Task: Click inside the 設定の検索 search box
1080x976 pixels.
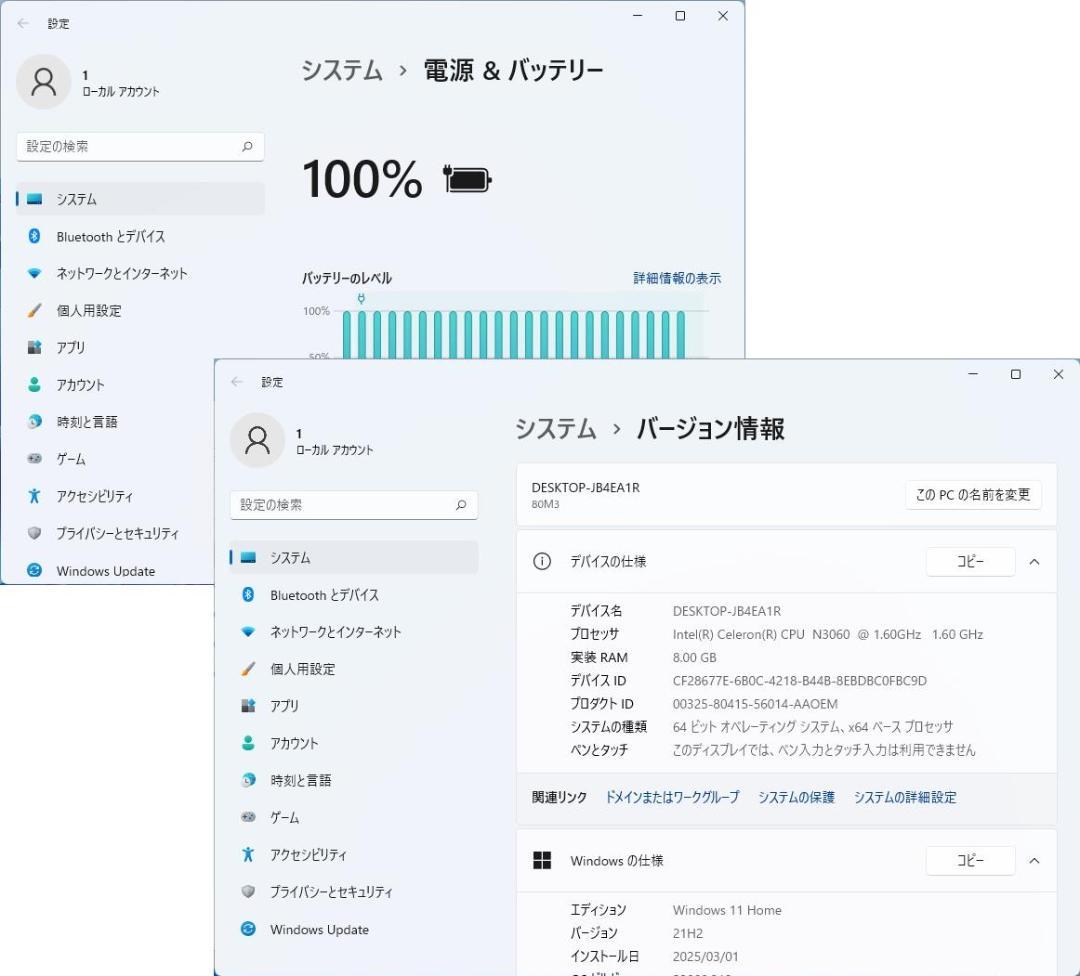Action: [x=353, y=505]
